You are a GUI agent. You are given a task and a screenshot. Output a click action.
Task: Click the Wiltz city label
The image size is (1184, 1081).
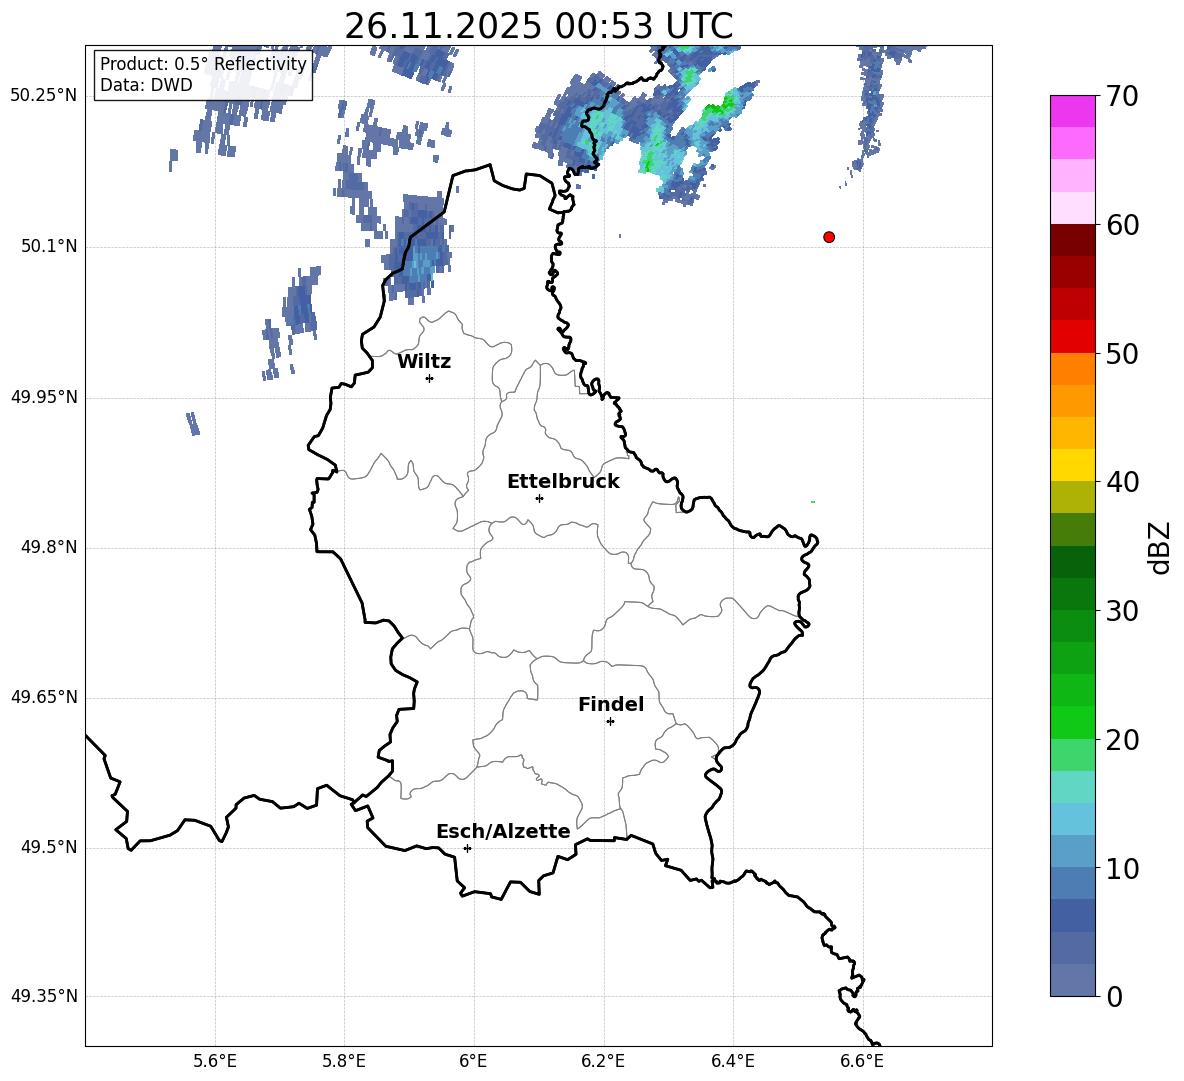tap(424, 362)
